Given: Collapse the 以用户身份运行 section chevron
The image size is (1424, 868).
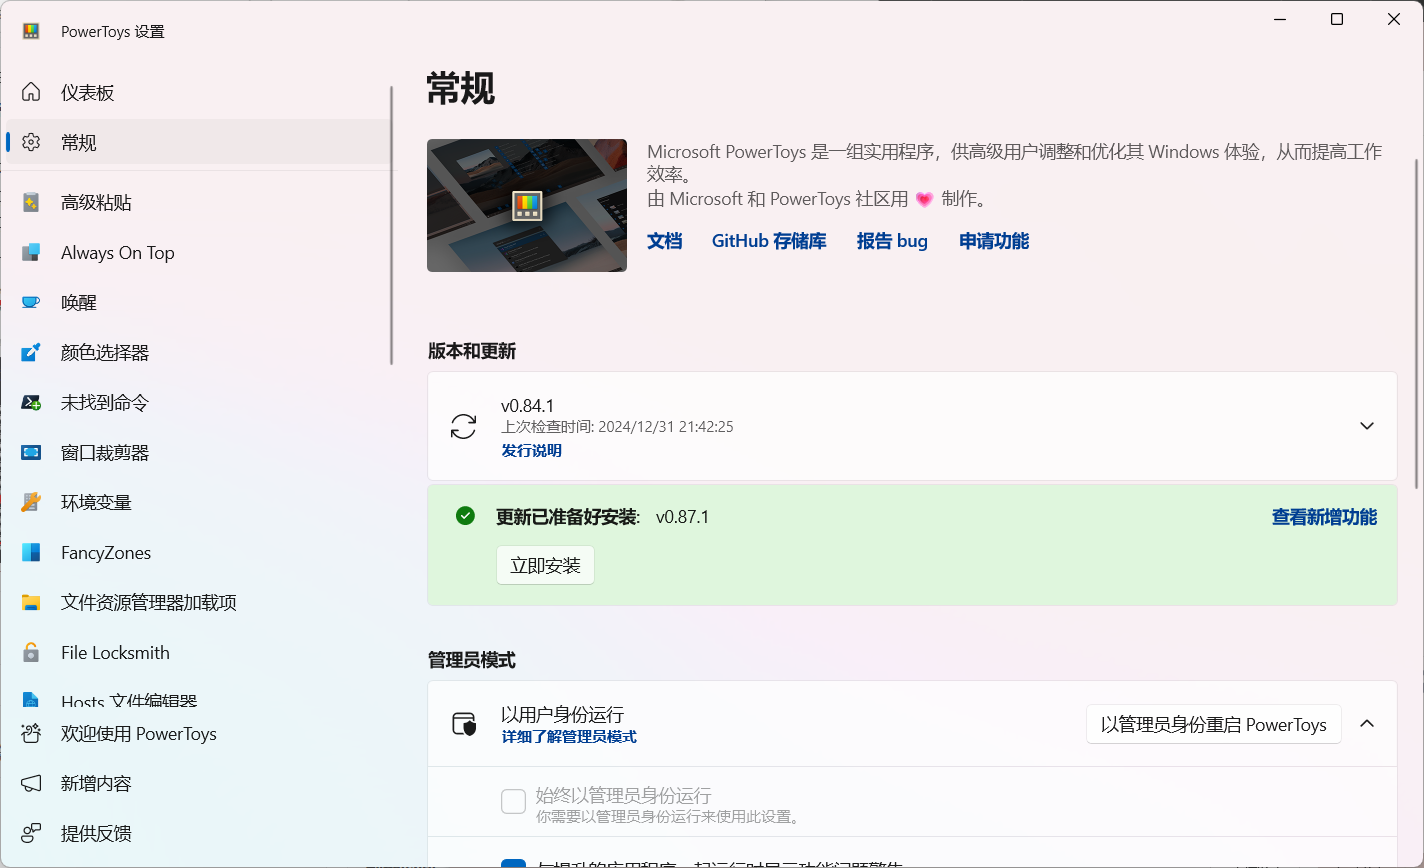Looking at the screenshot, I should pos(1367,723).
